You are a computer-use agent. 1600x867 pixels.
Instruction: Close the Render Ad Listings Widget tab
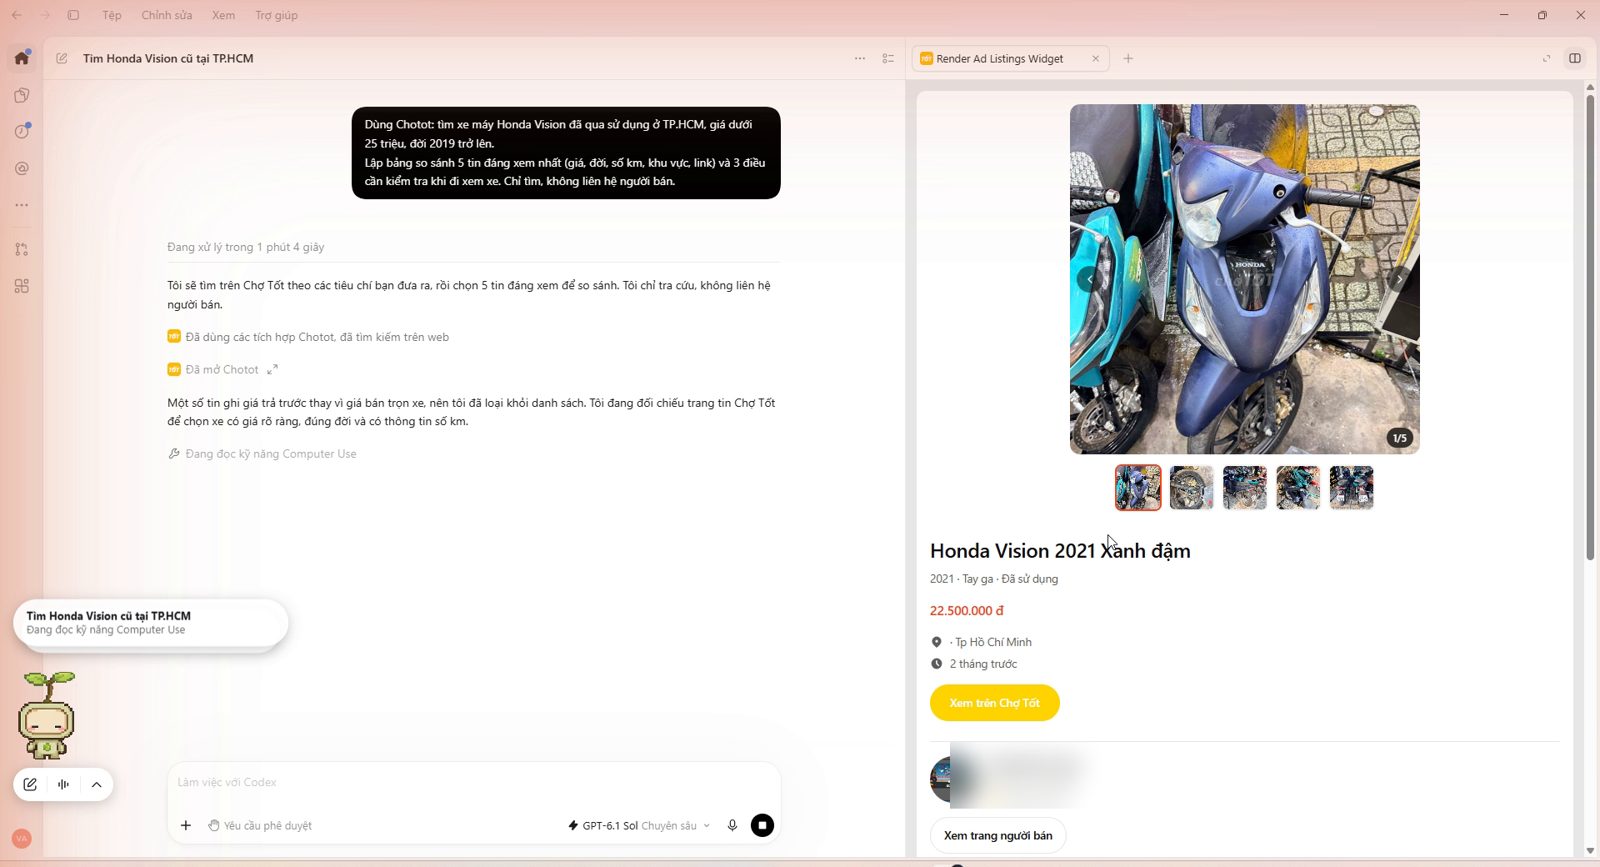click(1096, 59)
